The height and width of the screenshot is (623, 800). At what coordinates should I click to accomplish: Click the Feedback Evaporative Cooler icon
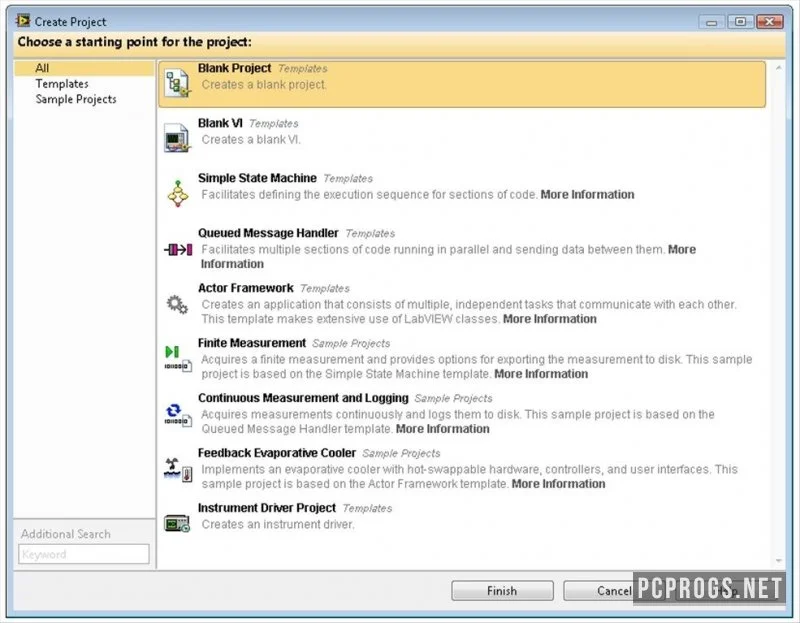pos(178,469)
